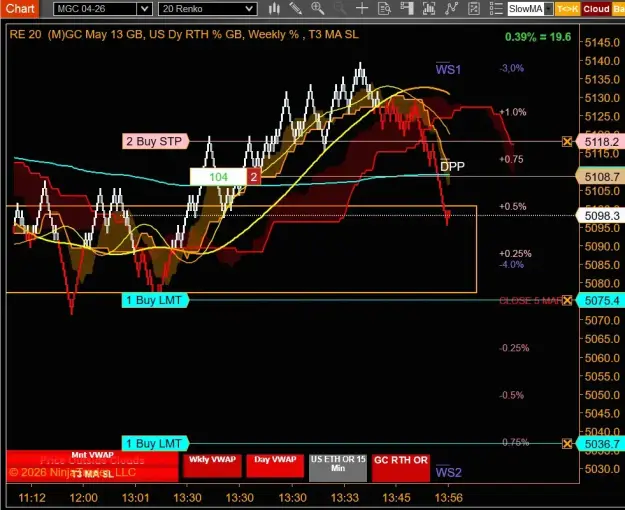The height and width of the screenshot is (510, 625).
Task: Click the 0.39% = 19.6 readout
Action: click(x=538, y=37)
